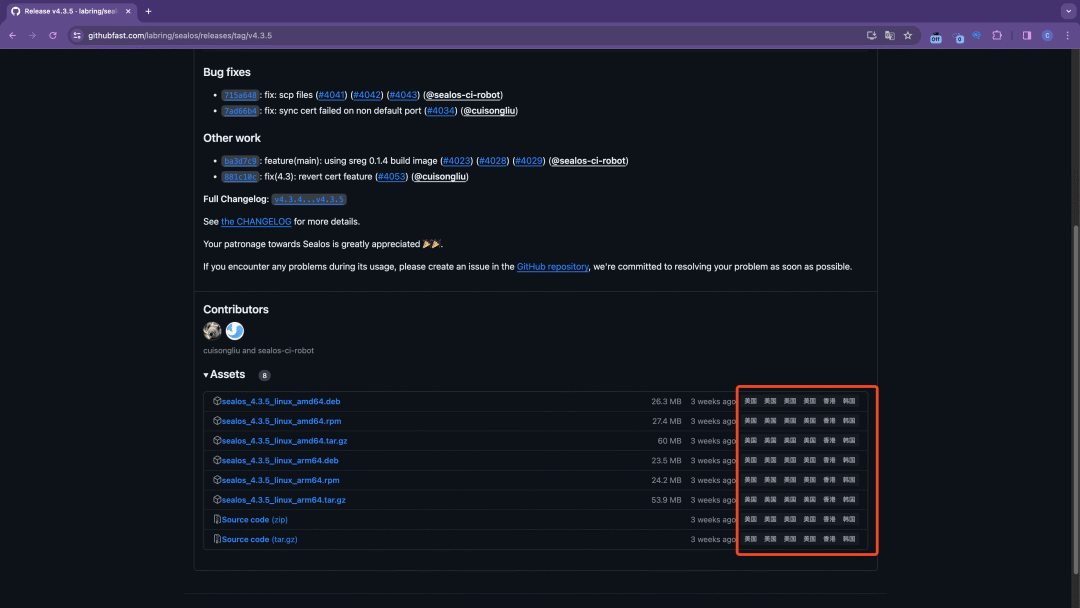Go back to the previous page
Image resolution: width=1080 pixels, height=608 pixels.
[x=12, y=35]
